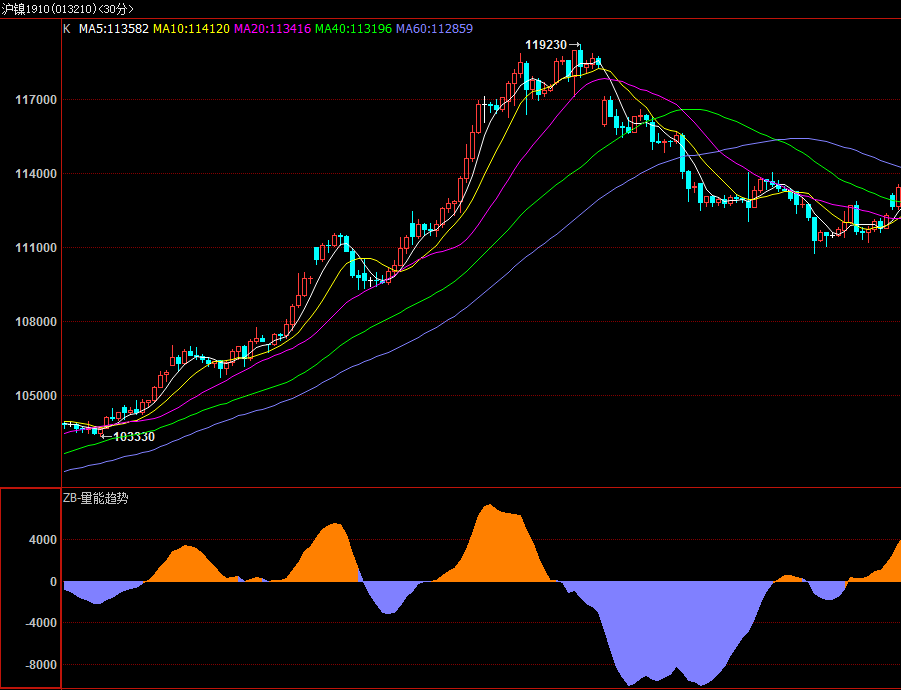Click the 4000 volume axis label
The width and height of the screenshot is (901, 690).
44,540
